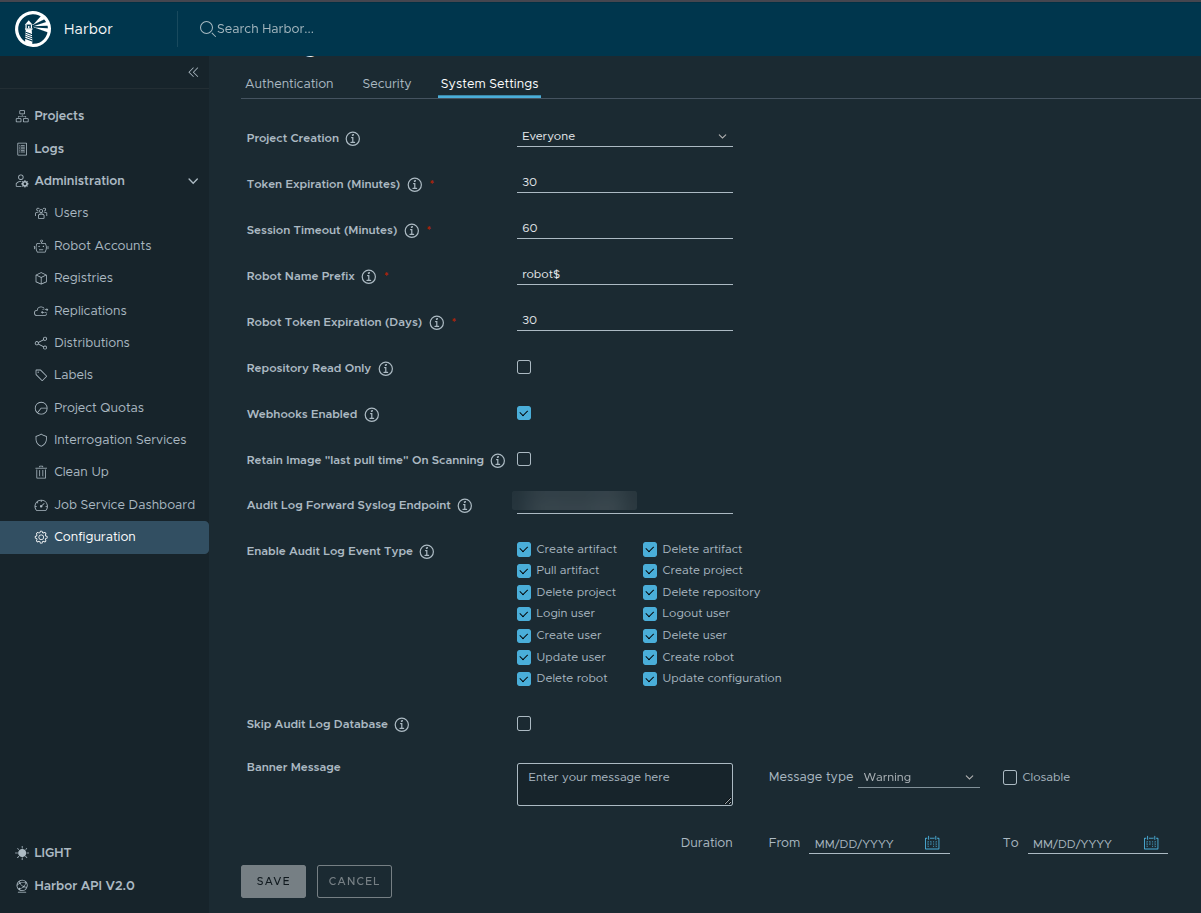1201x913 pixels.
Task: Click info icon next to Enable Audit Log Event Type
Action: [x=426, y=552]
